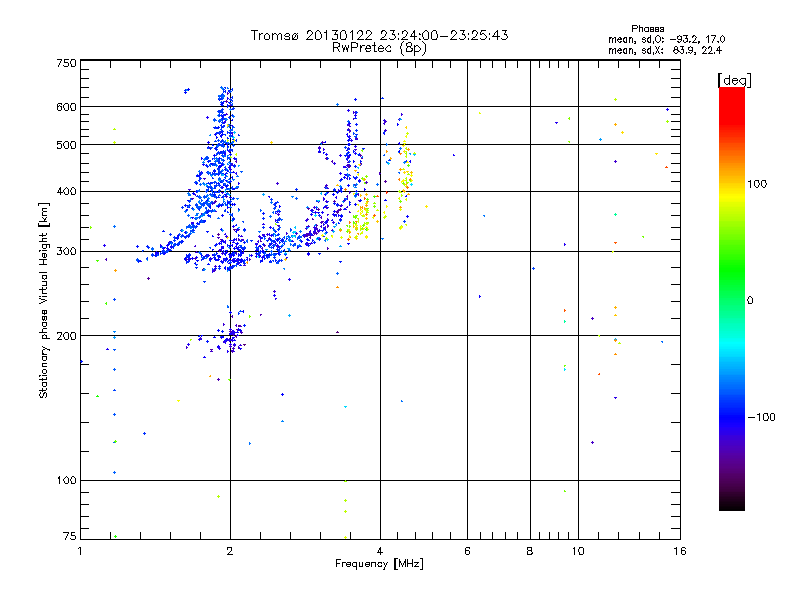Click the '4' tick label on the frequency axis

pyautogui.click(x=380, y=551)
